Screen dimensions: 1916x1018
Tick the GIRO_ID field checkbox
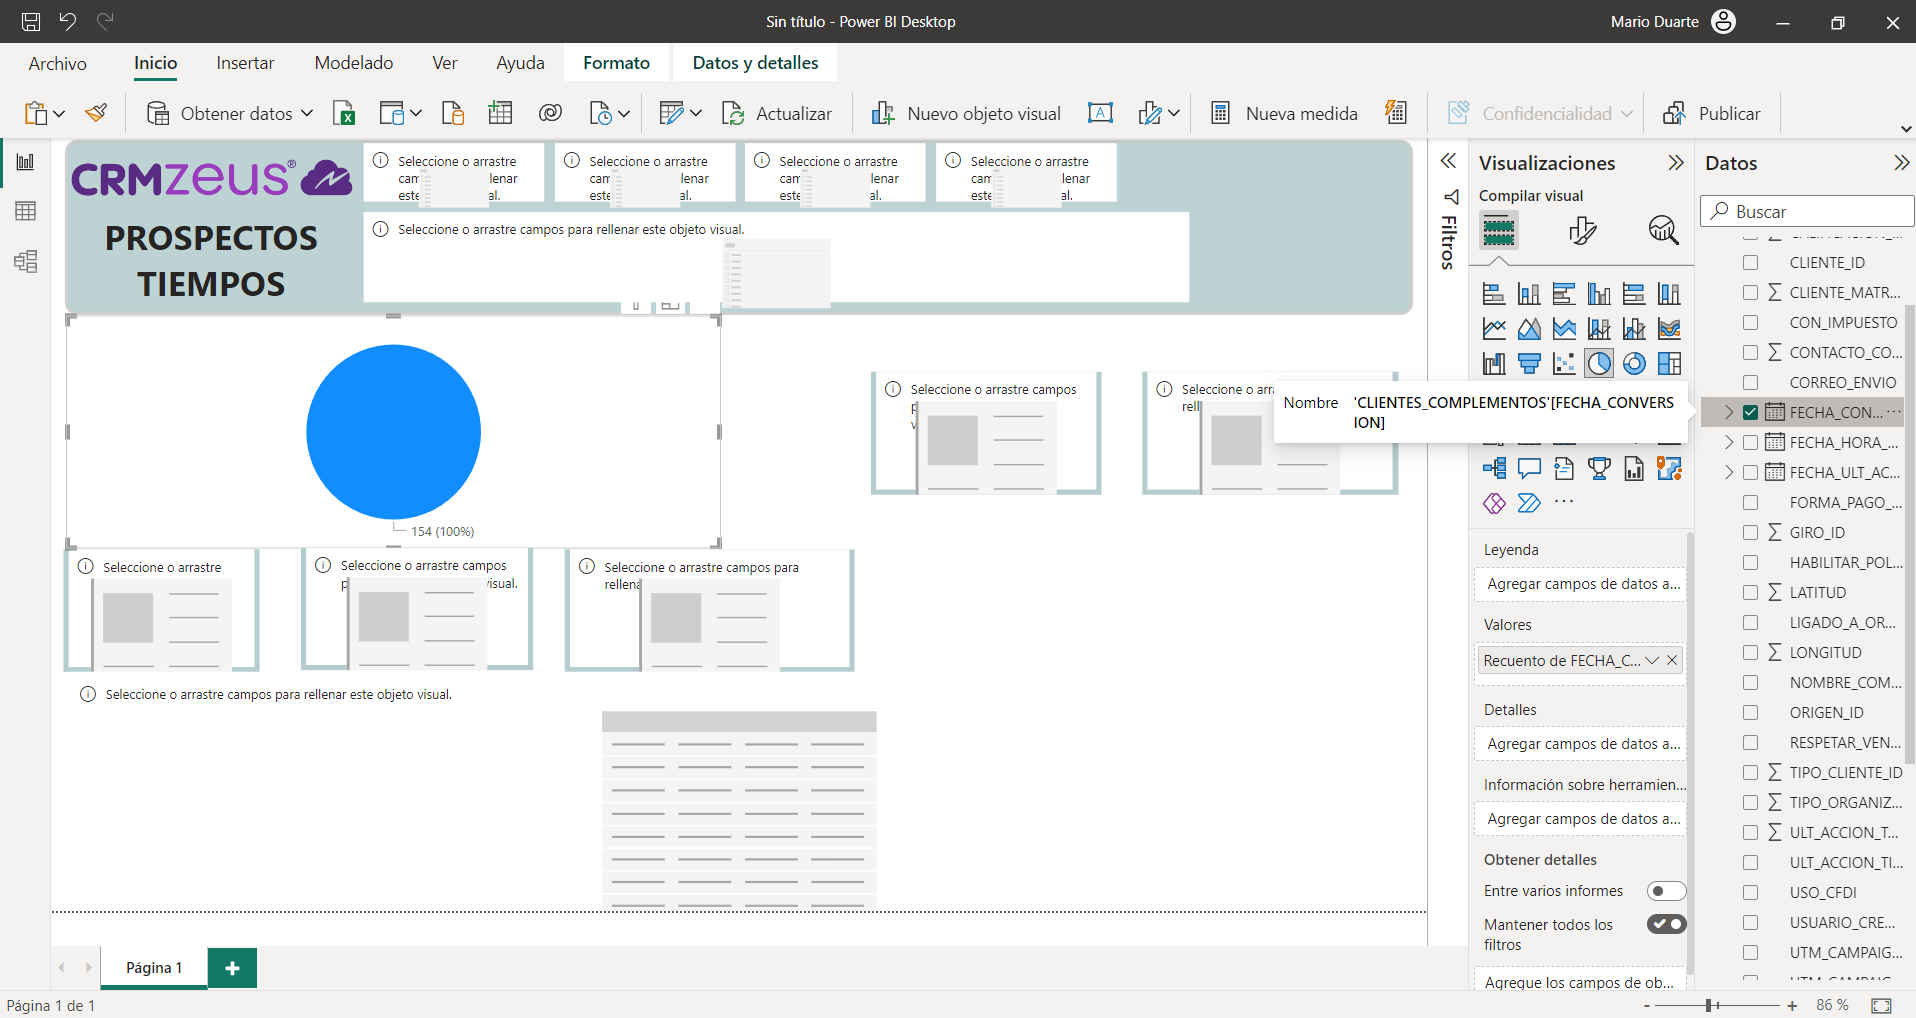[1750, 533]
